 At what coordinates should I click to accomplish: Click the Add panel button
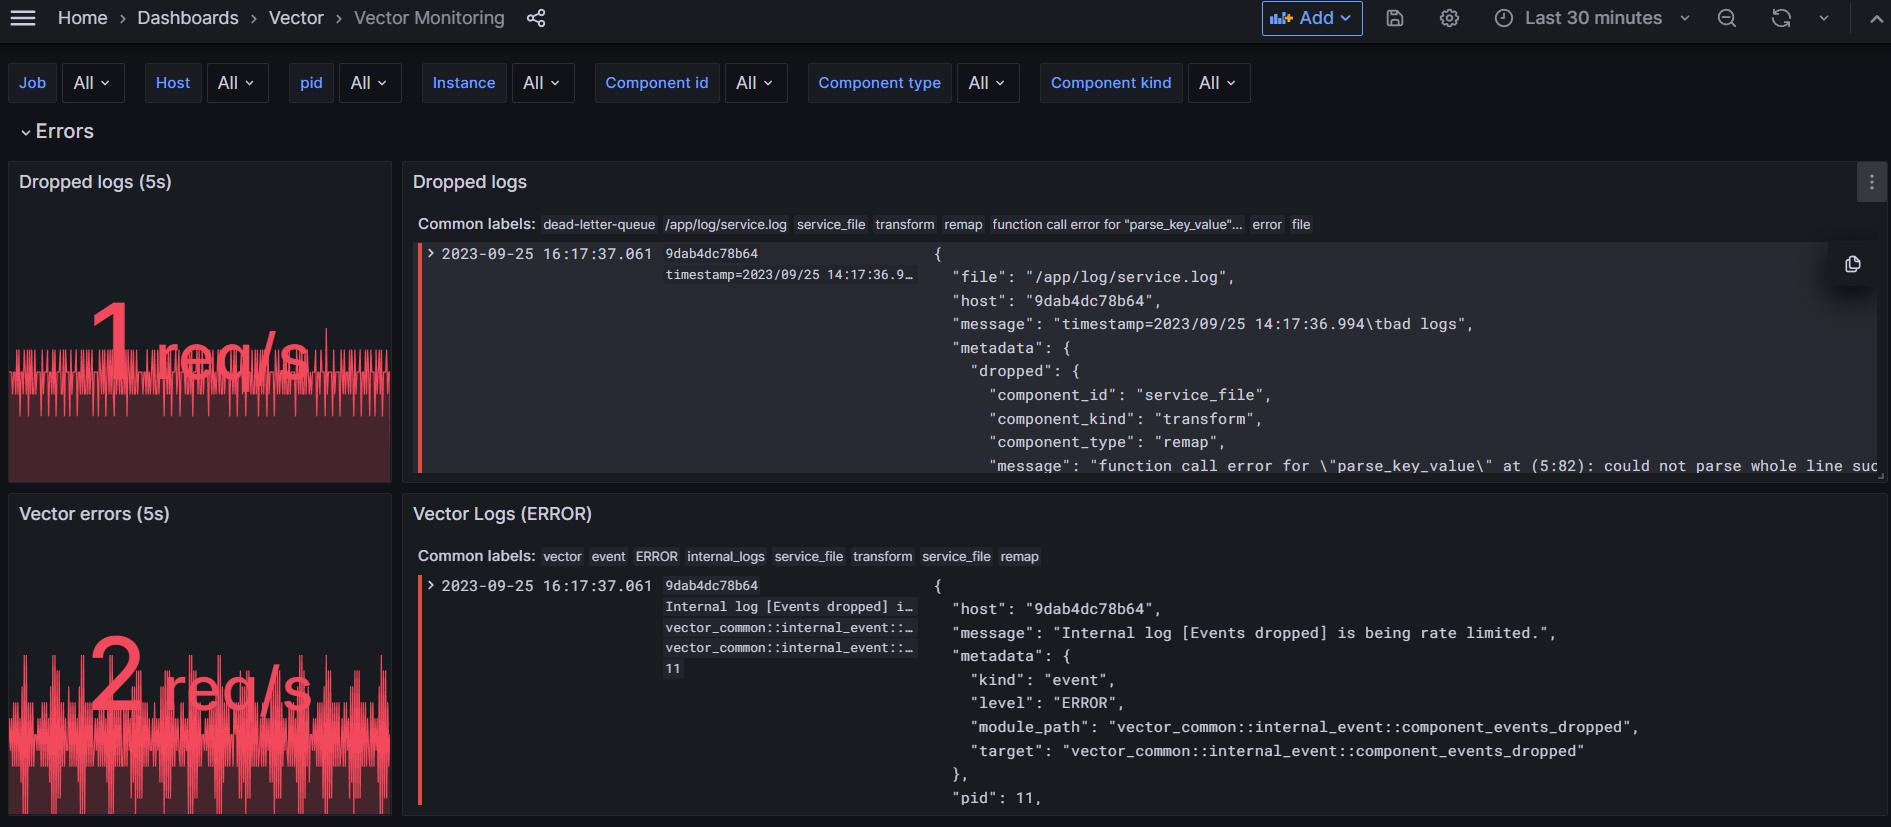click(1311, 18)
